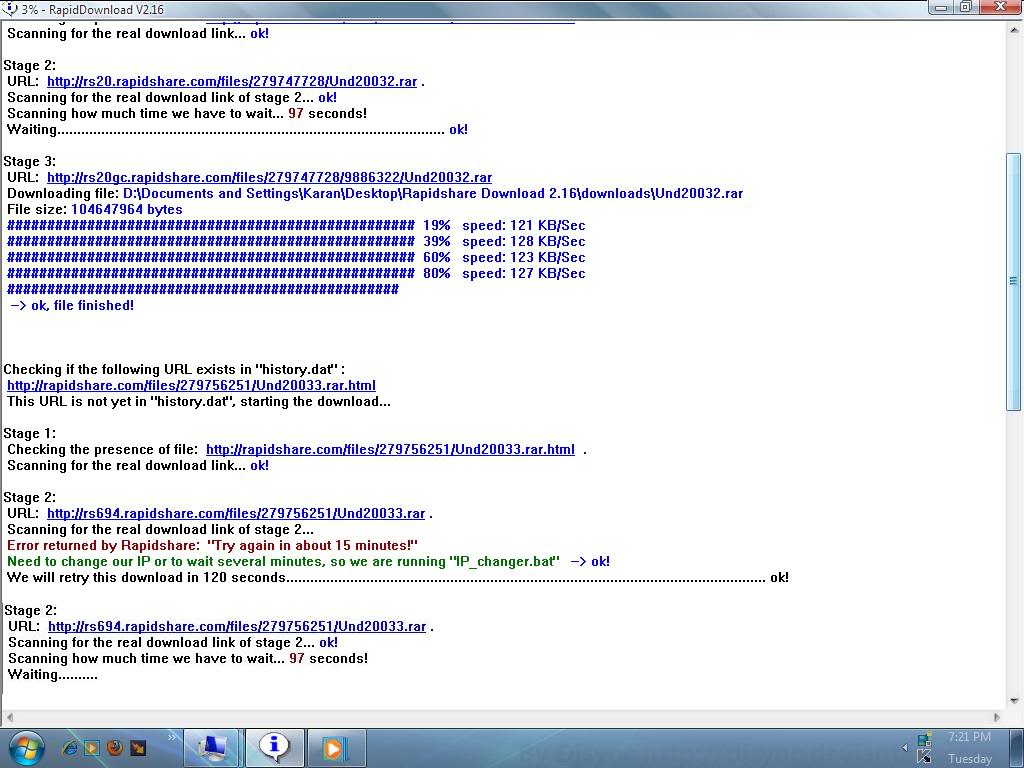This screenshot has width=1024, height=768.
Task: Click the '104647964 bytes' file size
Action: (x=127, y=210)
